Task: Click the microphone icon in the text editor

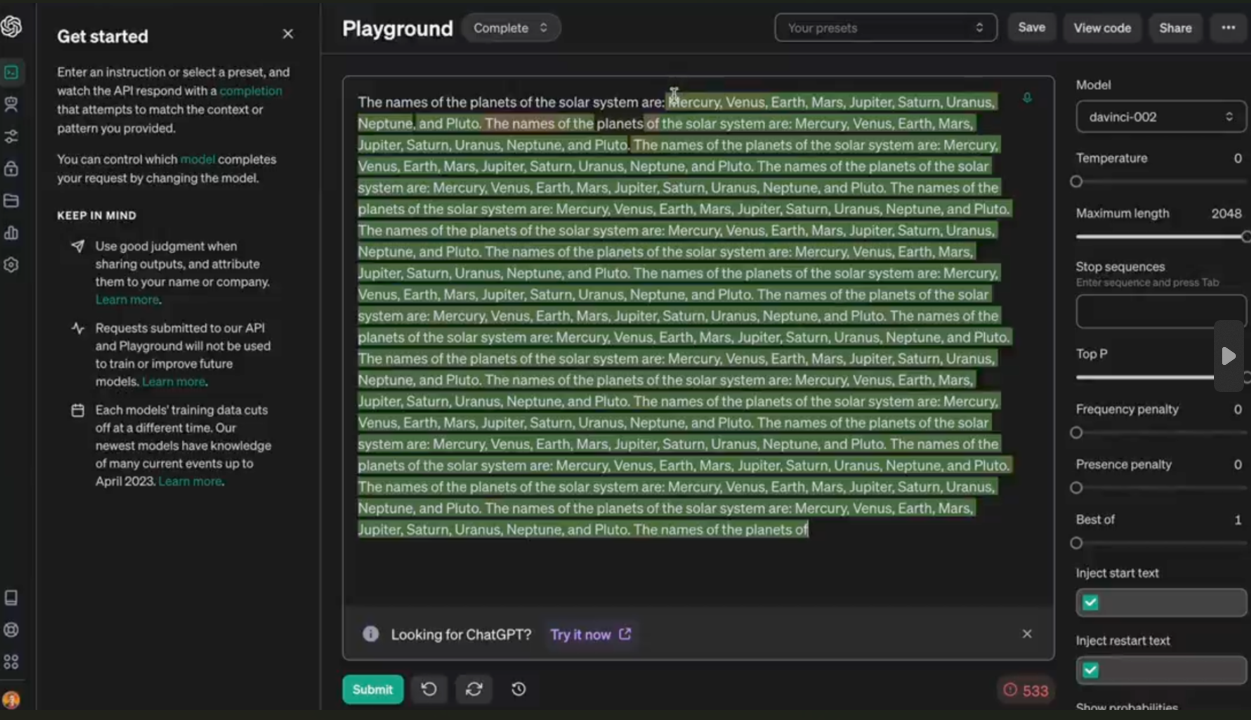Action: point(1027,98)
